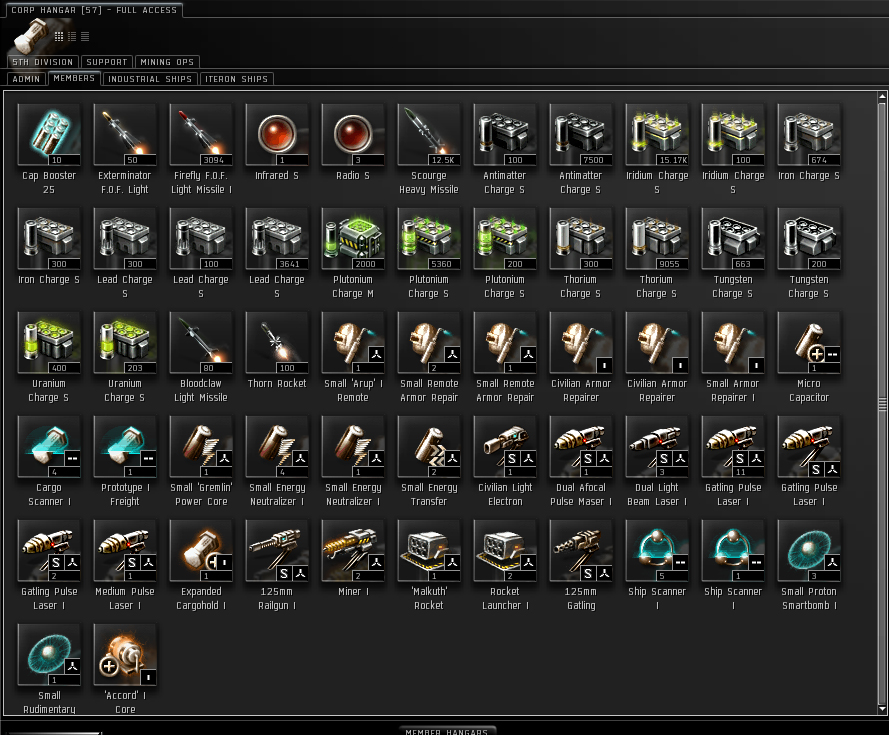Image resolution: width=889 pixels, height=735 pixels.
Task: Select Small 'Gremlin' Power Core
Action: click(x=201, y=447)
